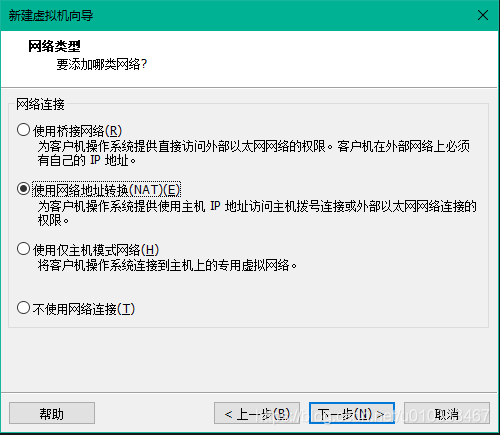Click the bridged network description text
The height and width of the screenshot is (435, 500).
click(x=254, y=153)
